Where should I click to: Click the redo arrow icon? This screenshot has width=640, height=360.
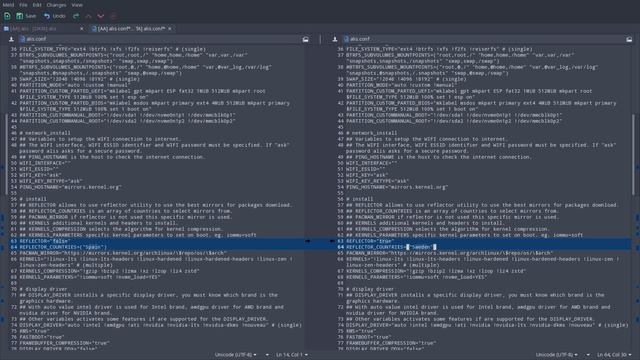tap(76, 16)
